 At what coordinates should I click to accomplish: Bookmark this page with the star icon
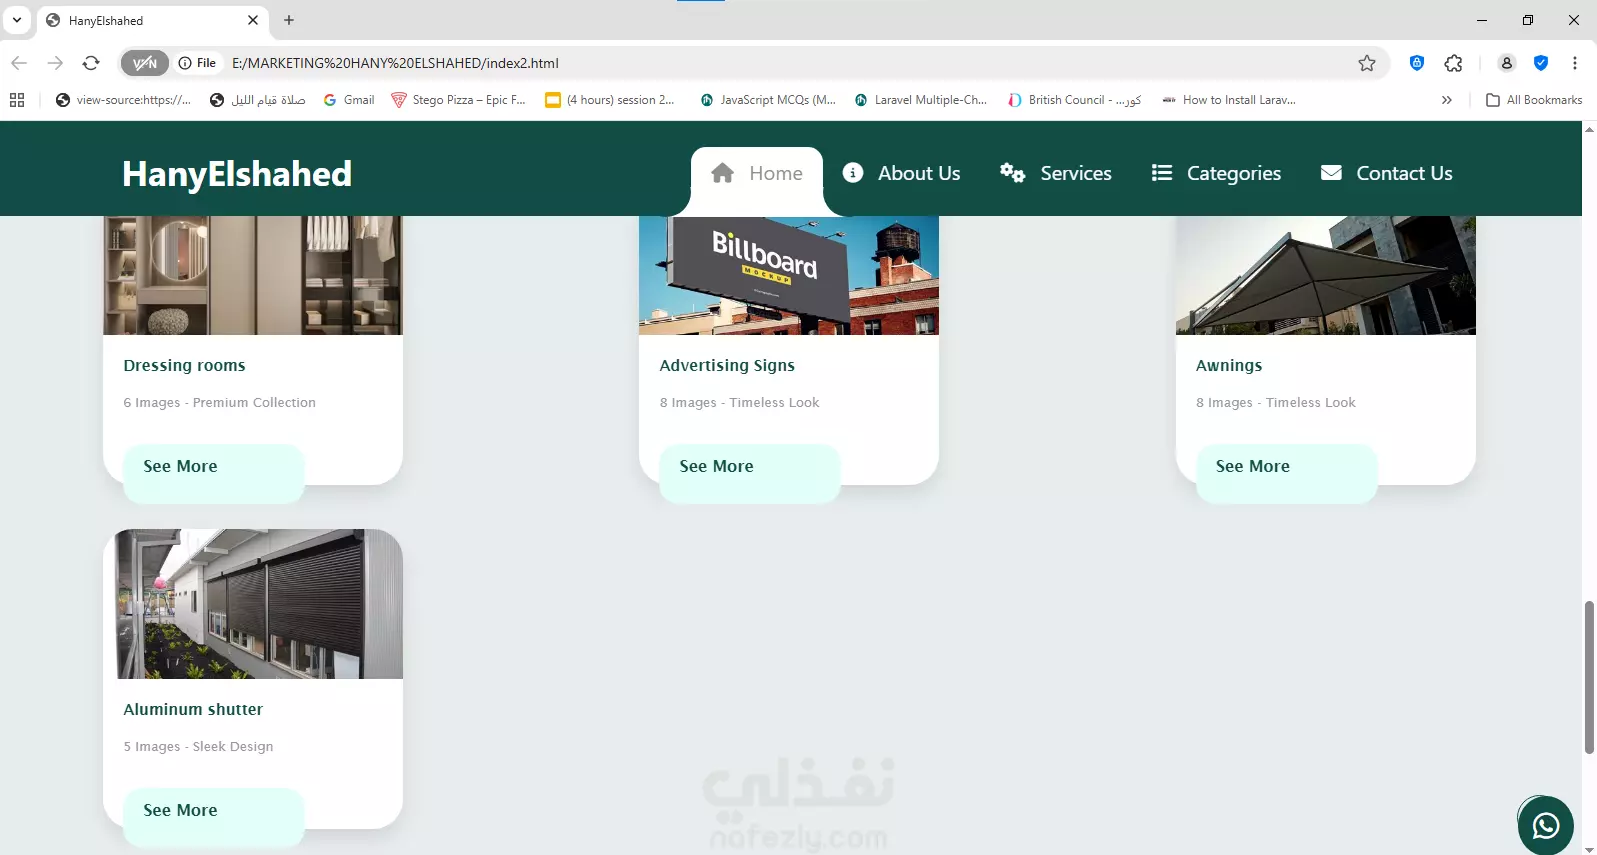pos(1367,63)
